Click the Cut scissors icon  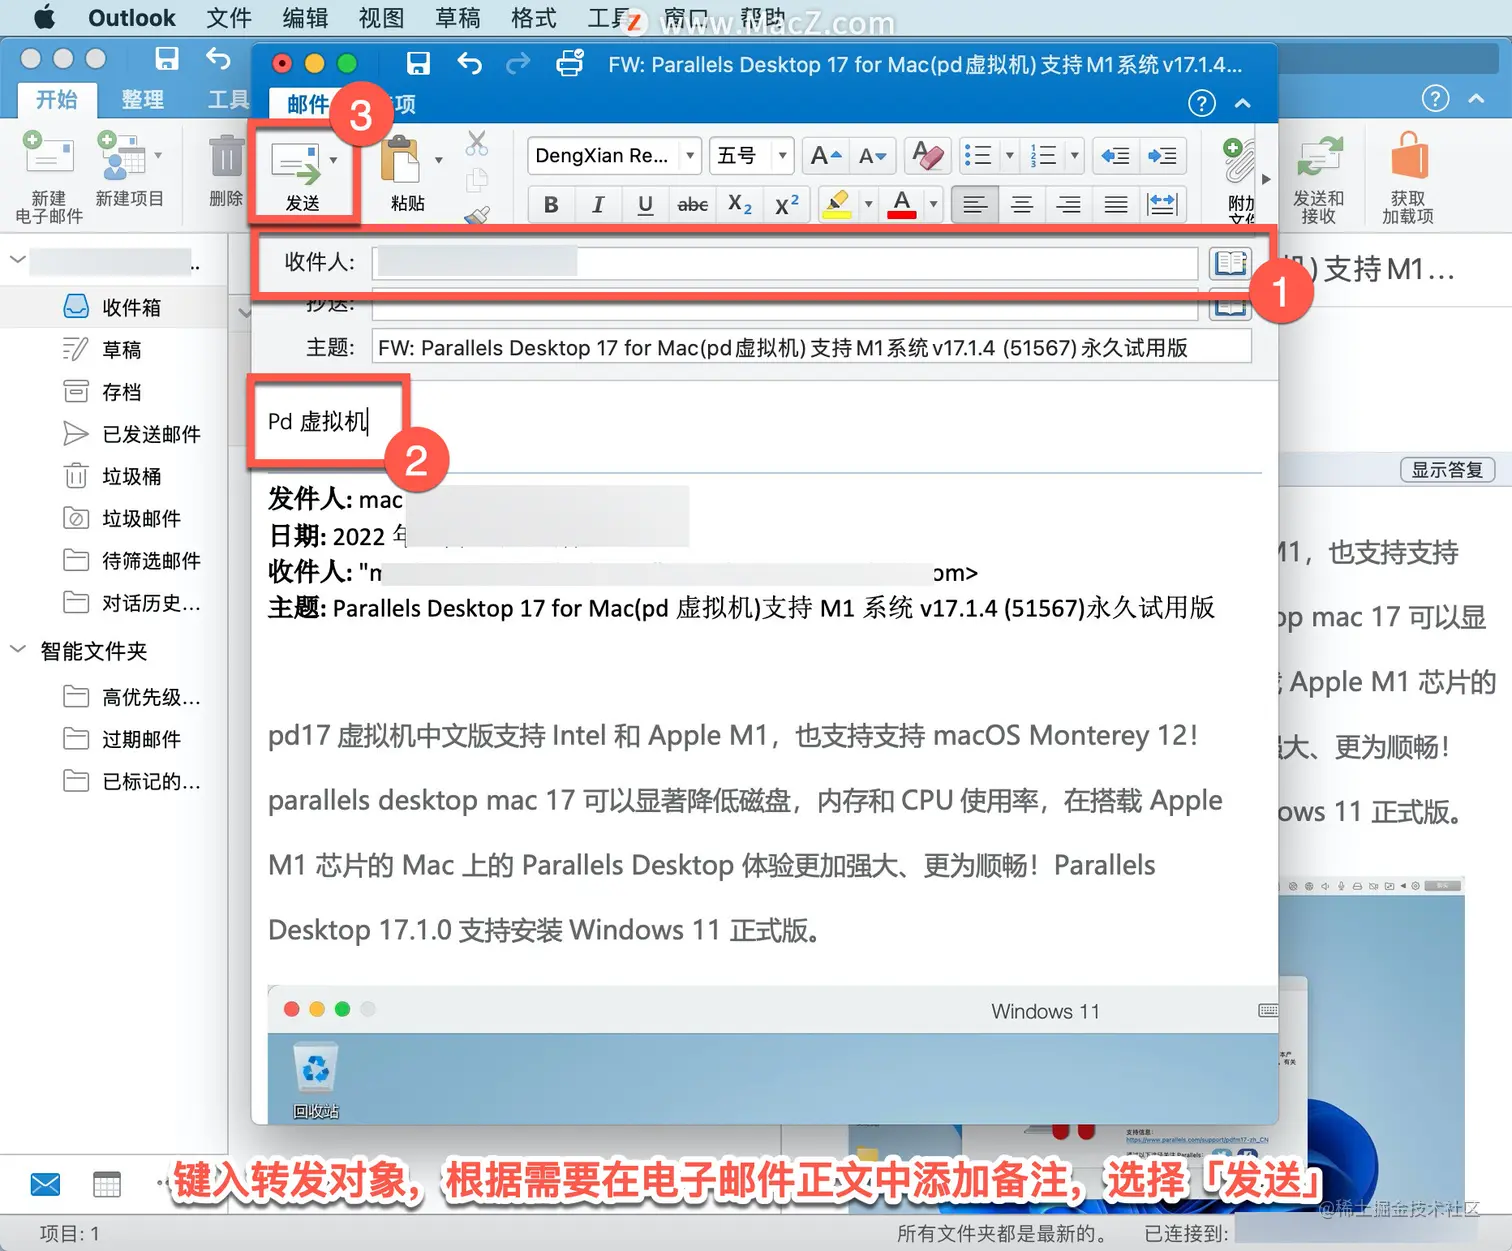point(477,143)
